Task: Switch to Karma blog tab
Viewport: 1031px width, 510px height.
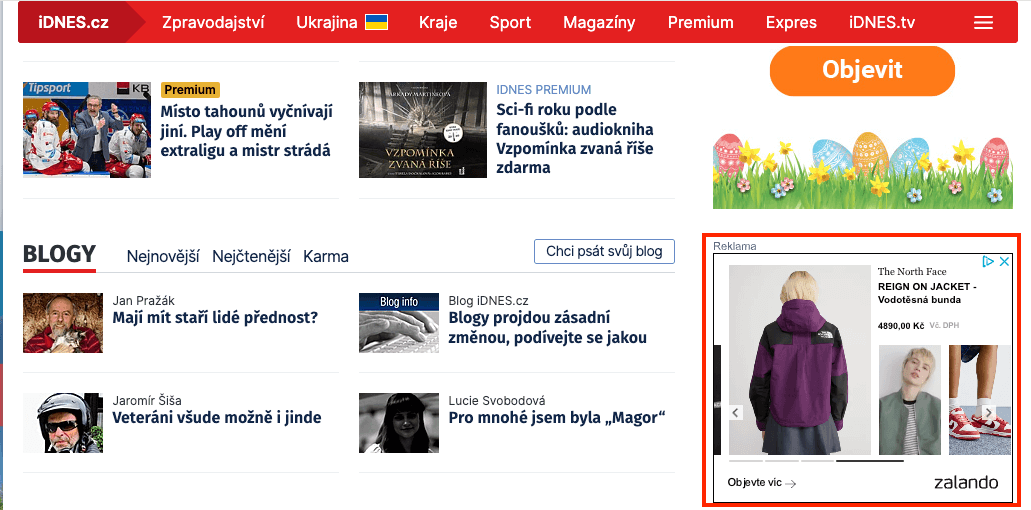Action: coord(325,256)
